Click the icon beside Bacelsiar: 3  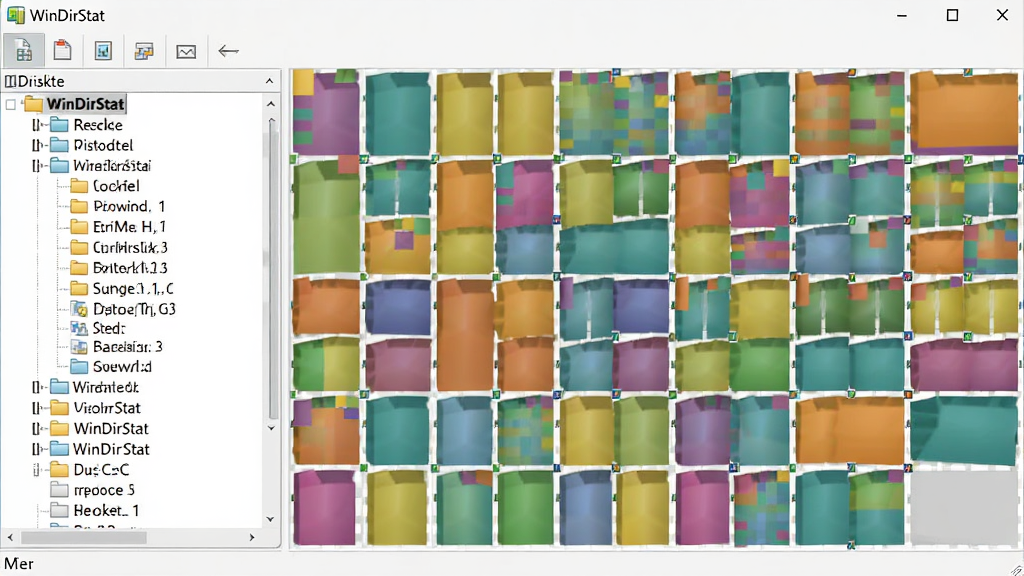[79, 347]
